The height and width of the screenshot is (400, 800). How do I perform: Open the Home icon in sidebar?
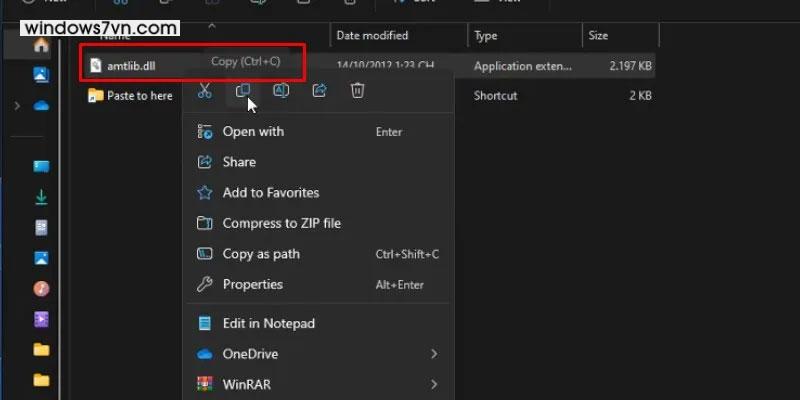click(x=41, y=45)
